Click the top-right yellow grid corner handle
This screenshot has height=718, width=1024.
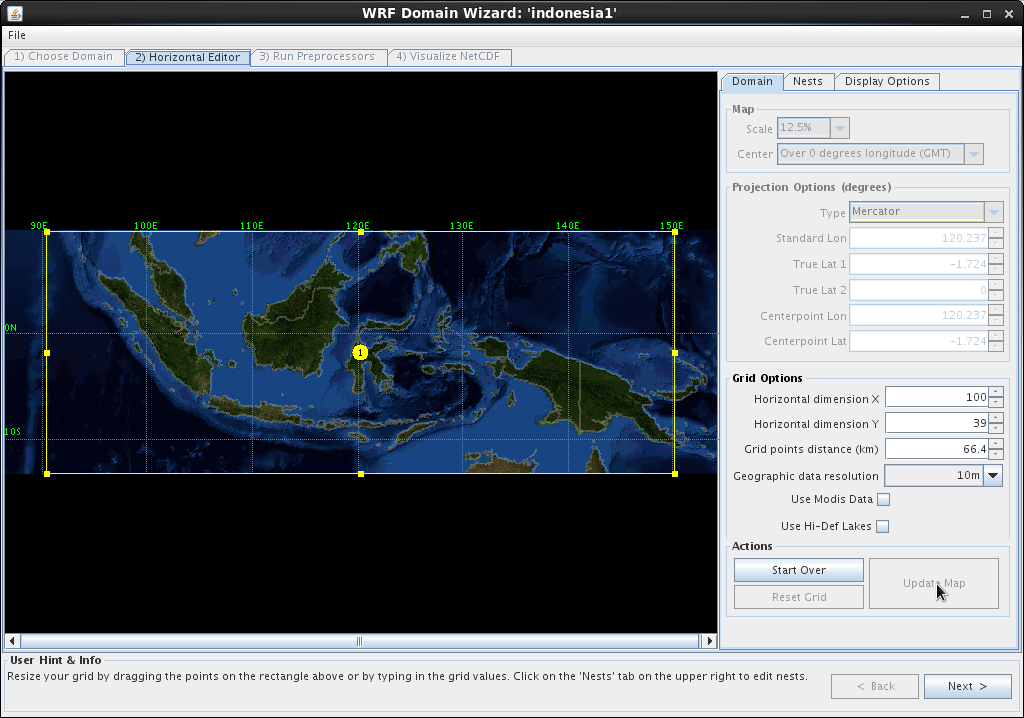(675, 232)
